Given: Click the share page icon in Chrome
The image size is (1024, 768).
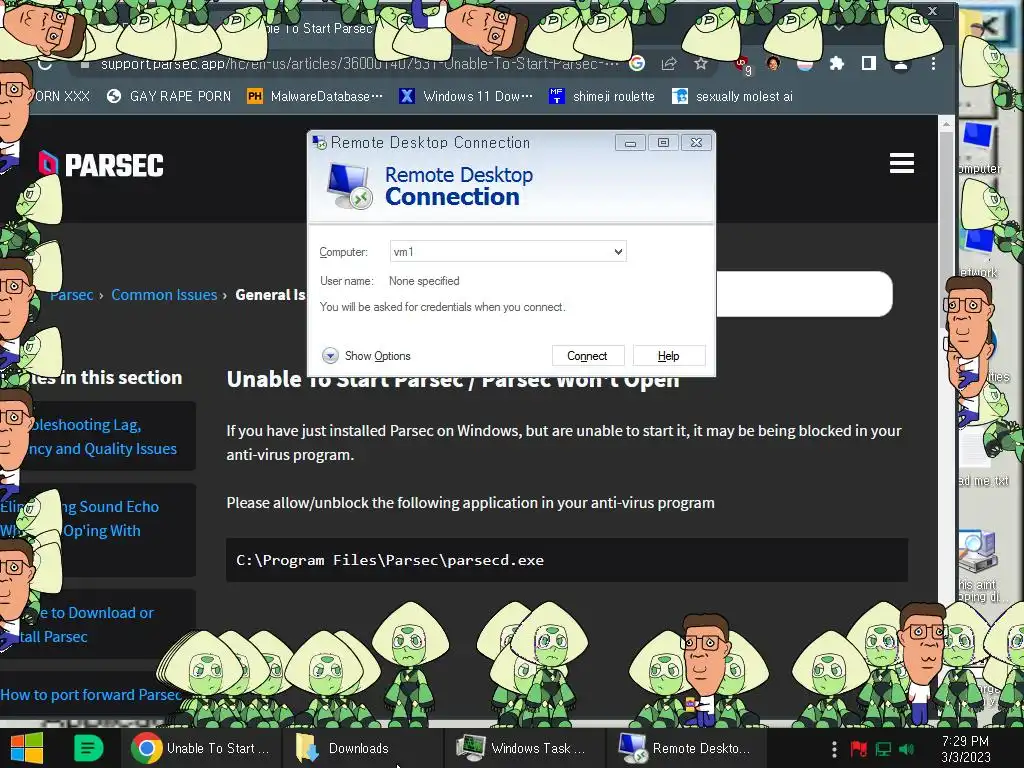Looking at the screenshot, I should (x=669, y=63).
